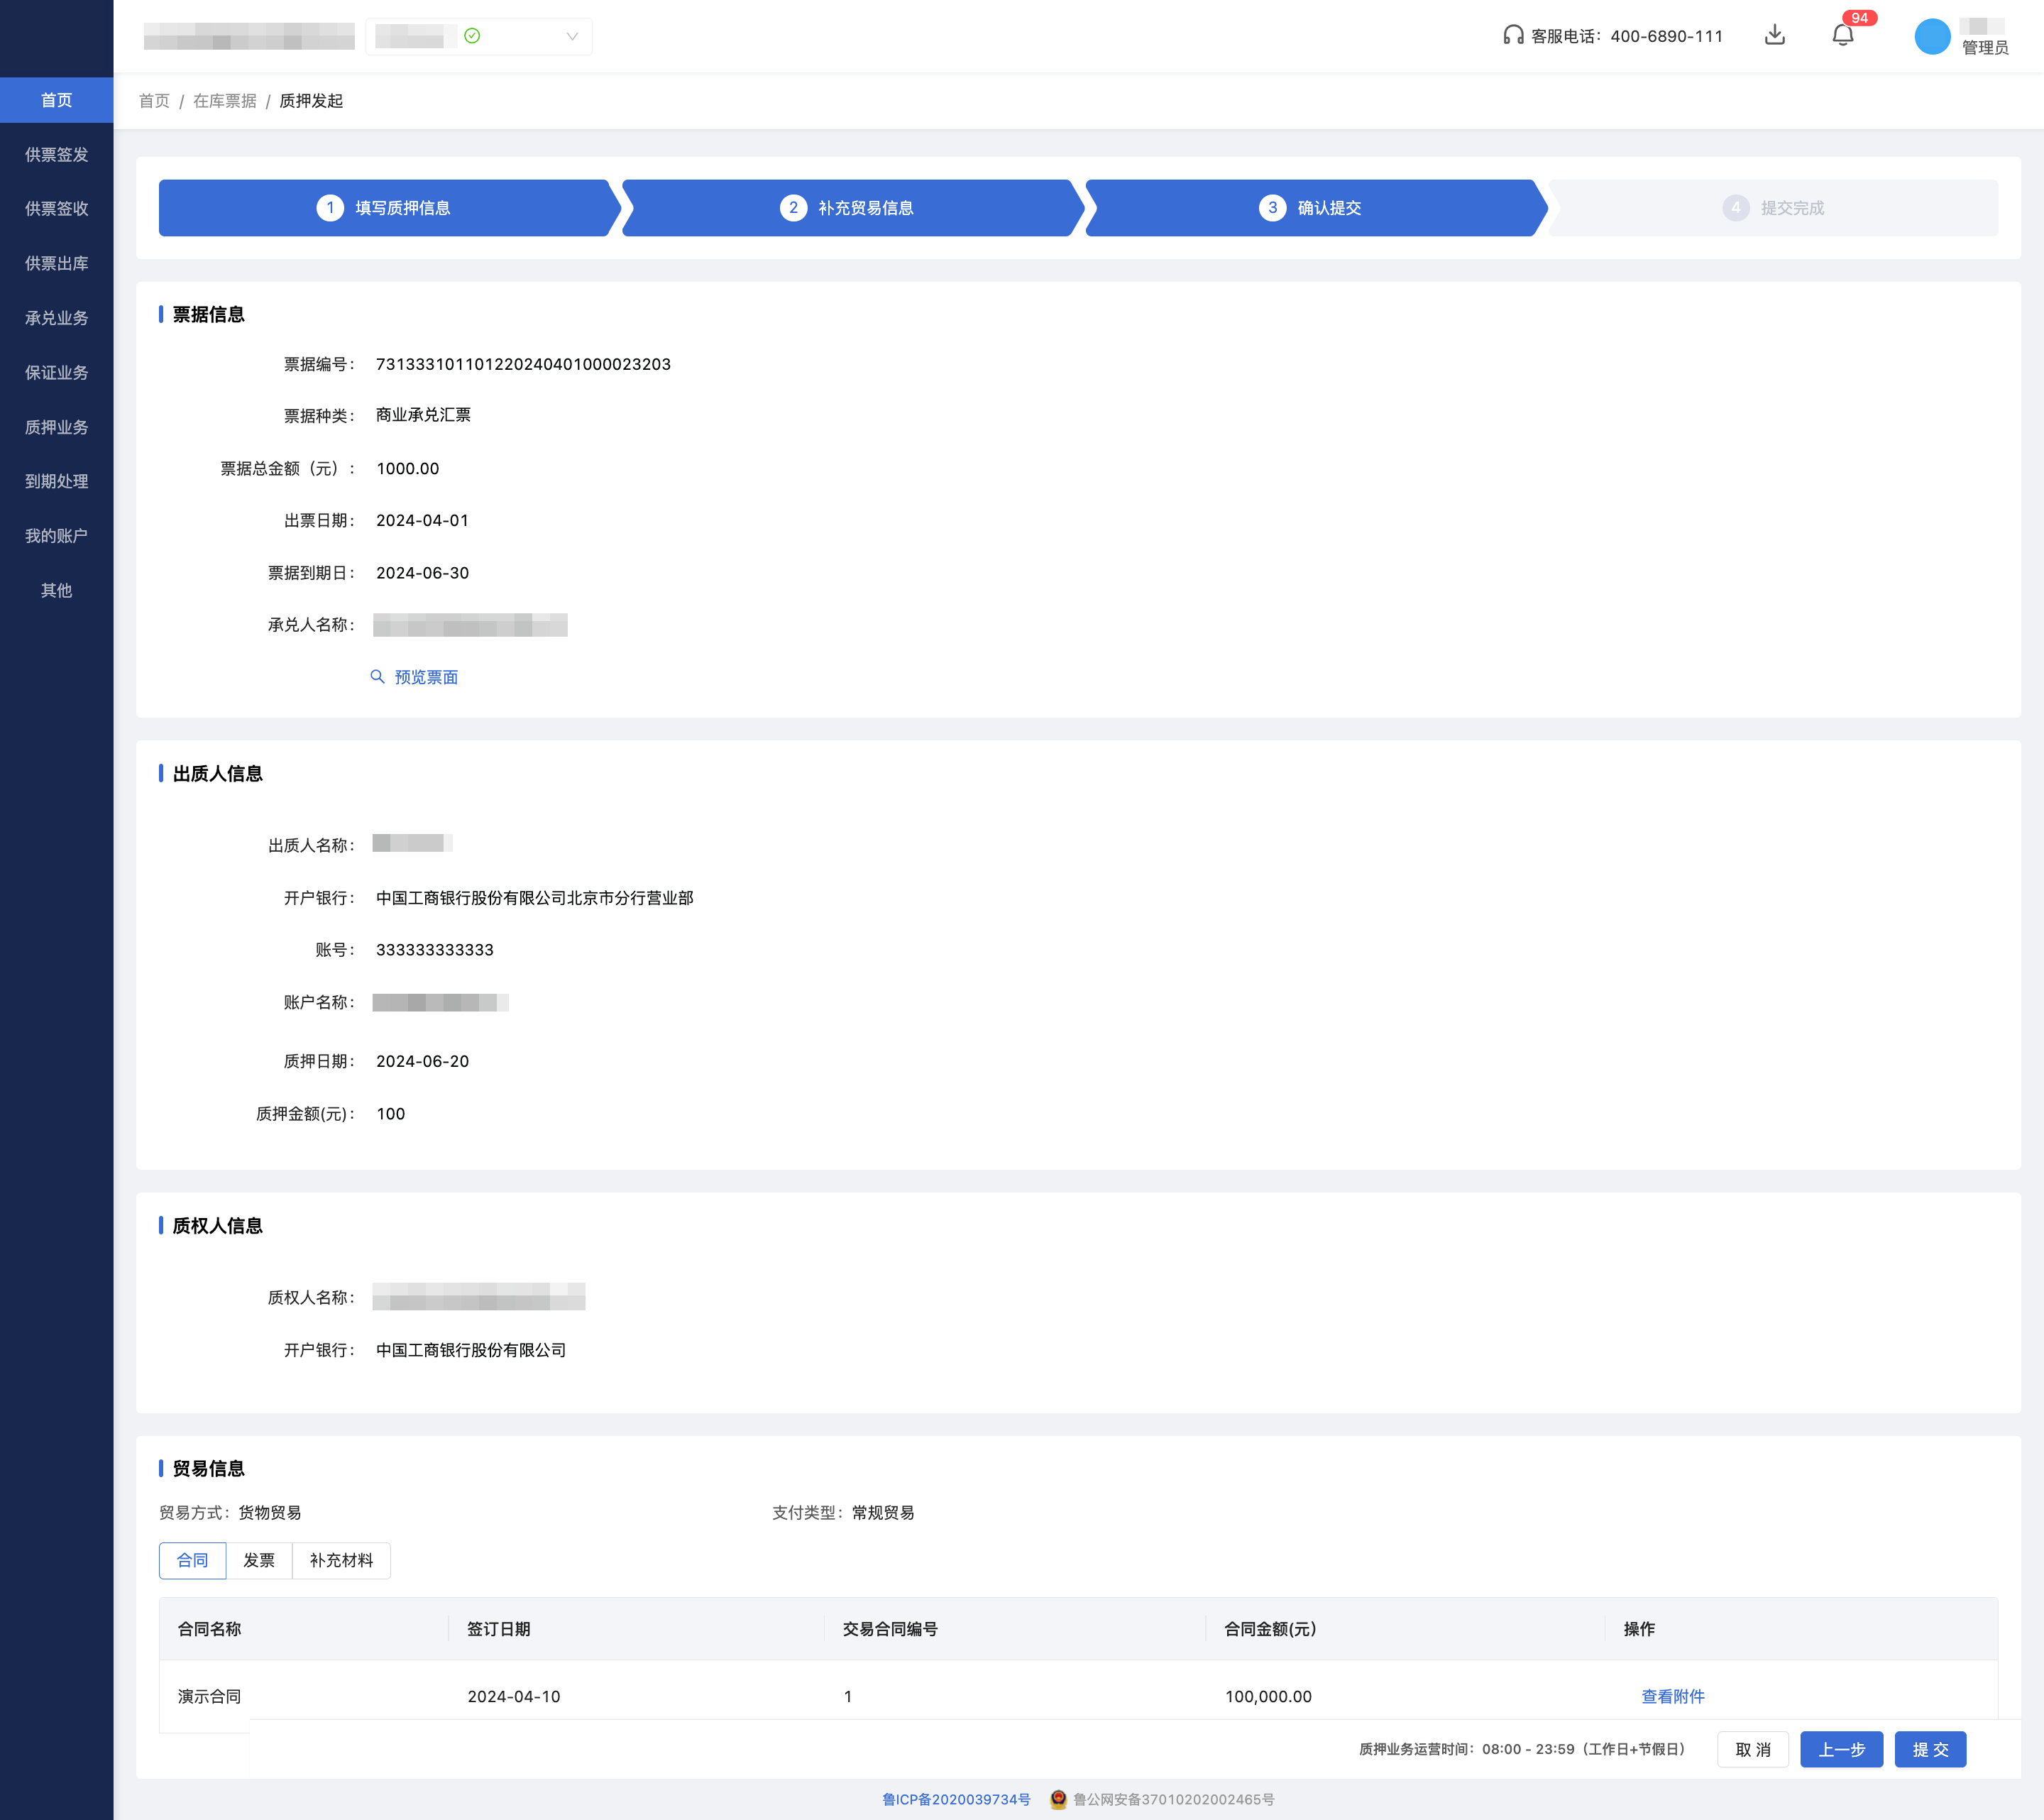The height and width of the screenshot is (1820, 2044).
Task: Open the 质押业务 sidebar menu
Action: [x=57, y=427]
